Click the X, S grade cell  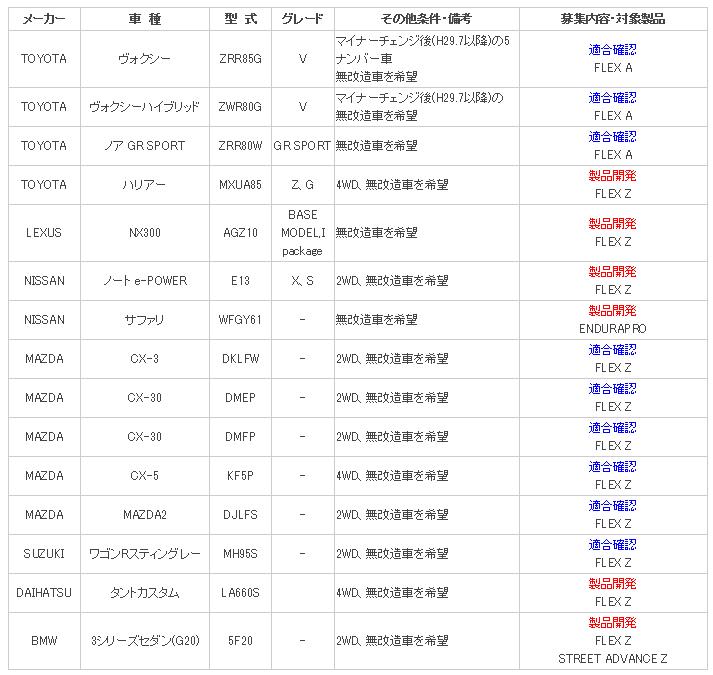302,281
